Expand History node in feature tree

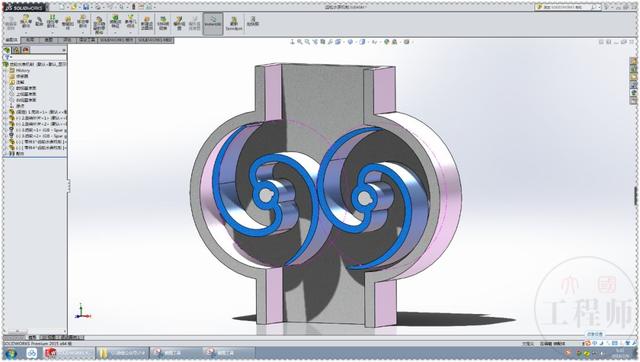(x=6, y=71)
